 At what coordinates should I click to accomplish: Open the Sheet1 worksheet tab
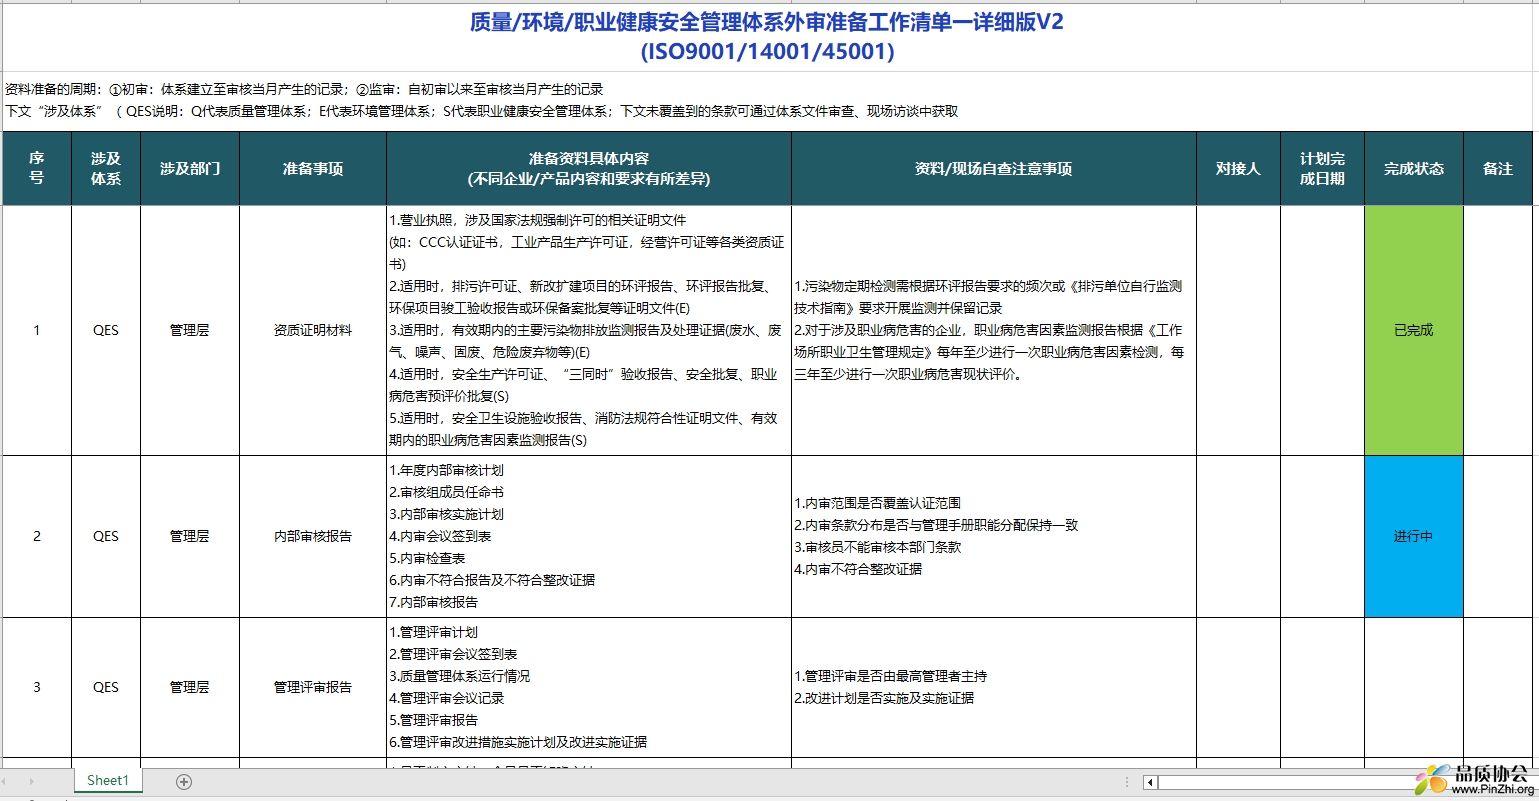coord(108,781)
